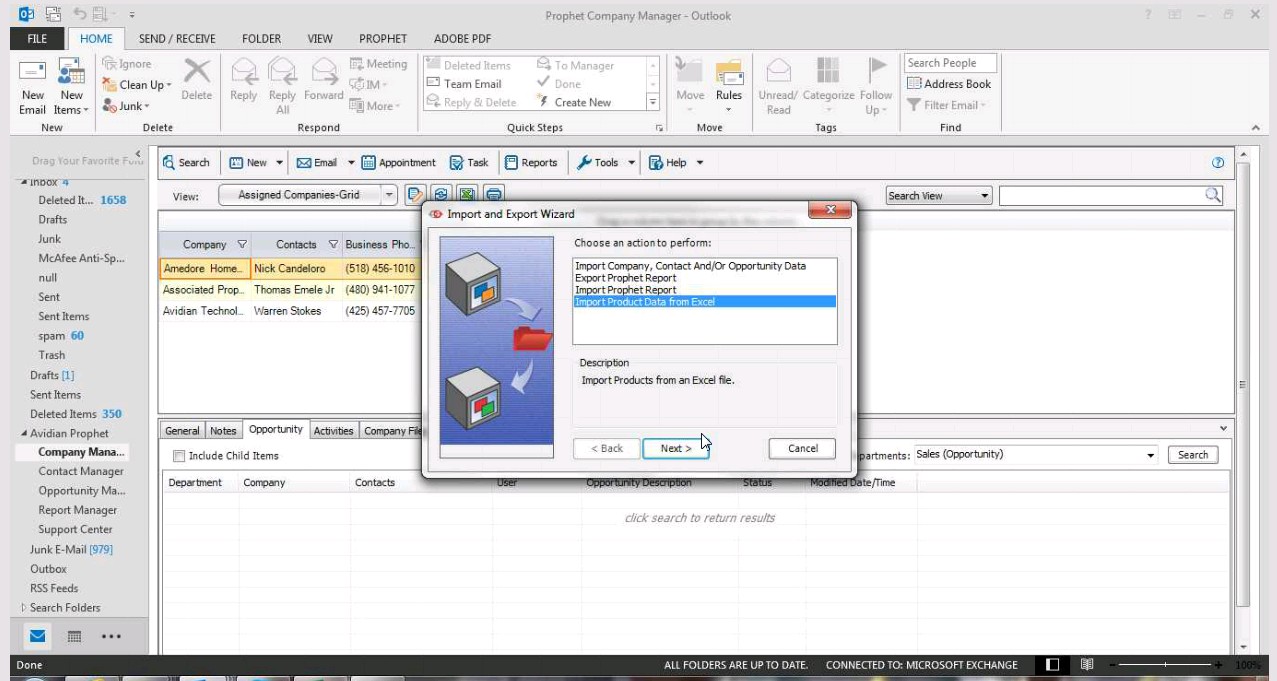Toggle reading view icon in status bar

[x=1087, y=665]
